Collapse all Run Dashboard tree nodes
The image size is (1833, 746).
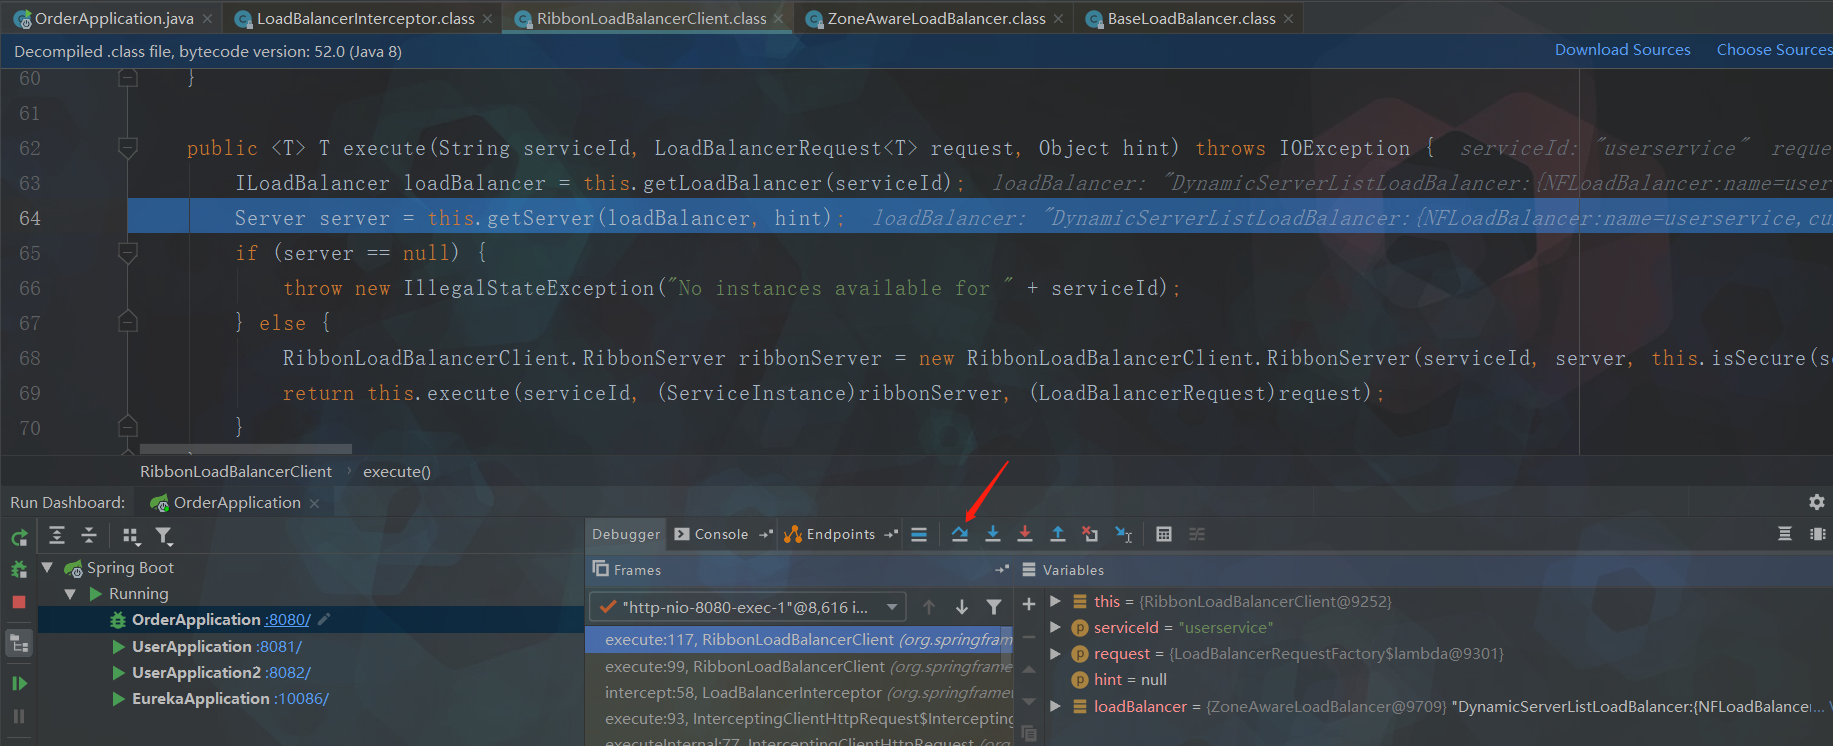pos(89,536)
